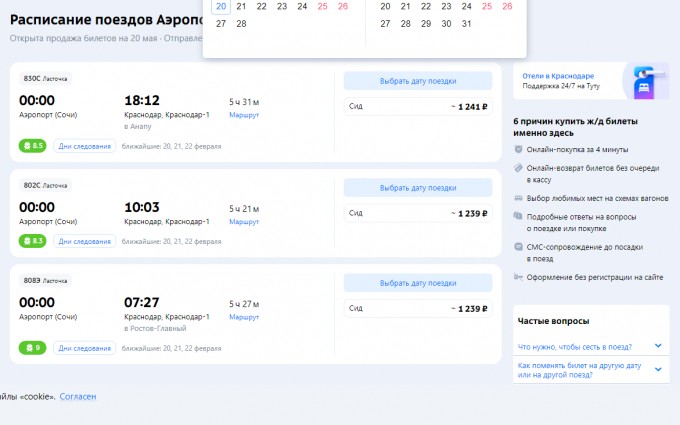This screenshot has height=425, width=680.
Task: Select the Сид seat class priced 1 241 ₽
Action: (x=418, y=106)
